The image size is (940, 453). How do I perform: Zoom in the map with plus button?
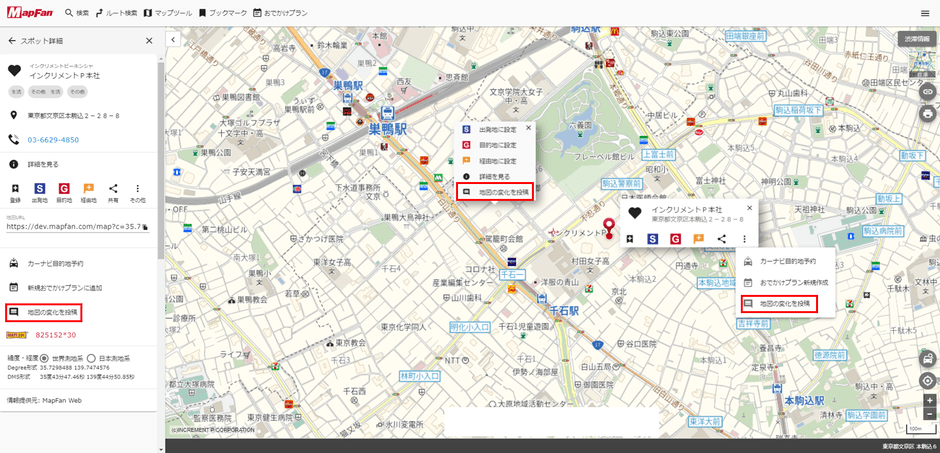click(x=929, y=401)
